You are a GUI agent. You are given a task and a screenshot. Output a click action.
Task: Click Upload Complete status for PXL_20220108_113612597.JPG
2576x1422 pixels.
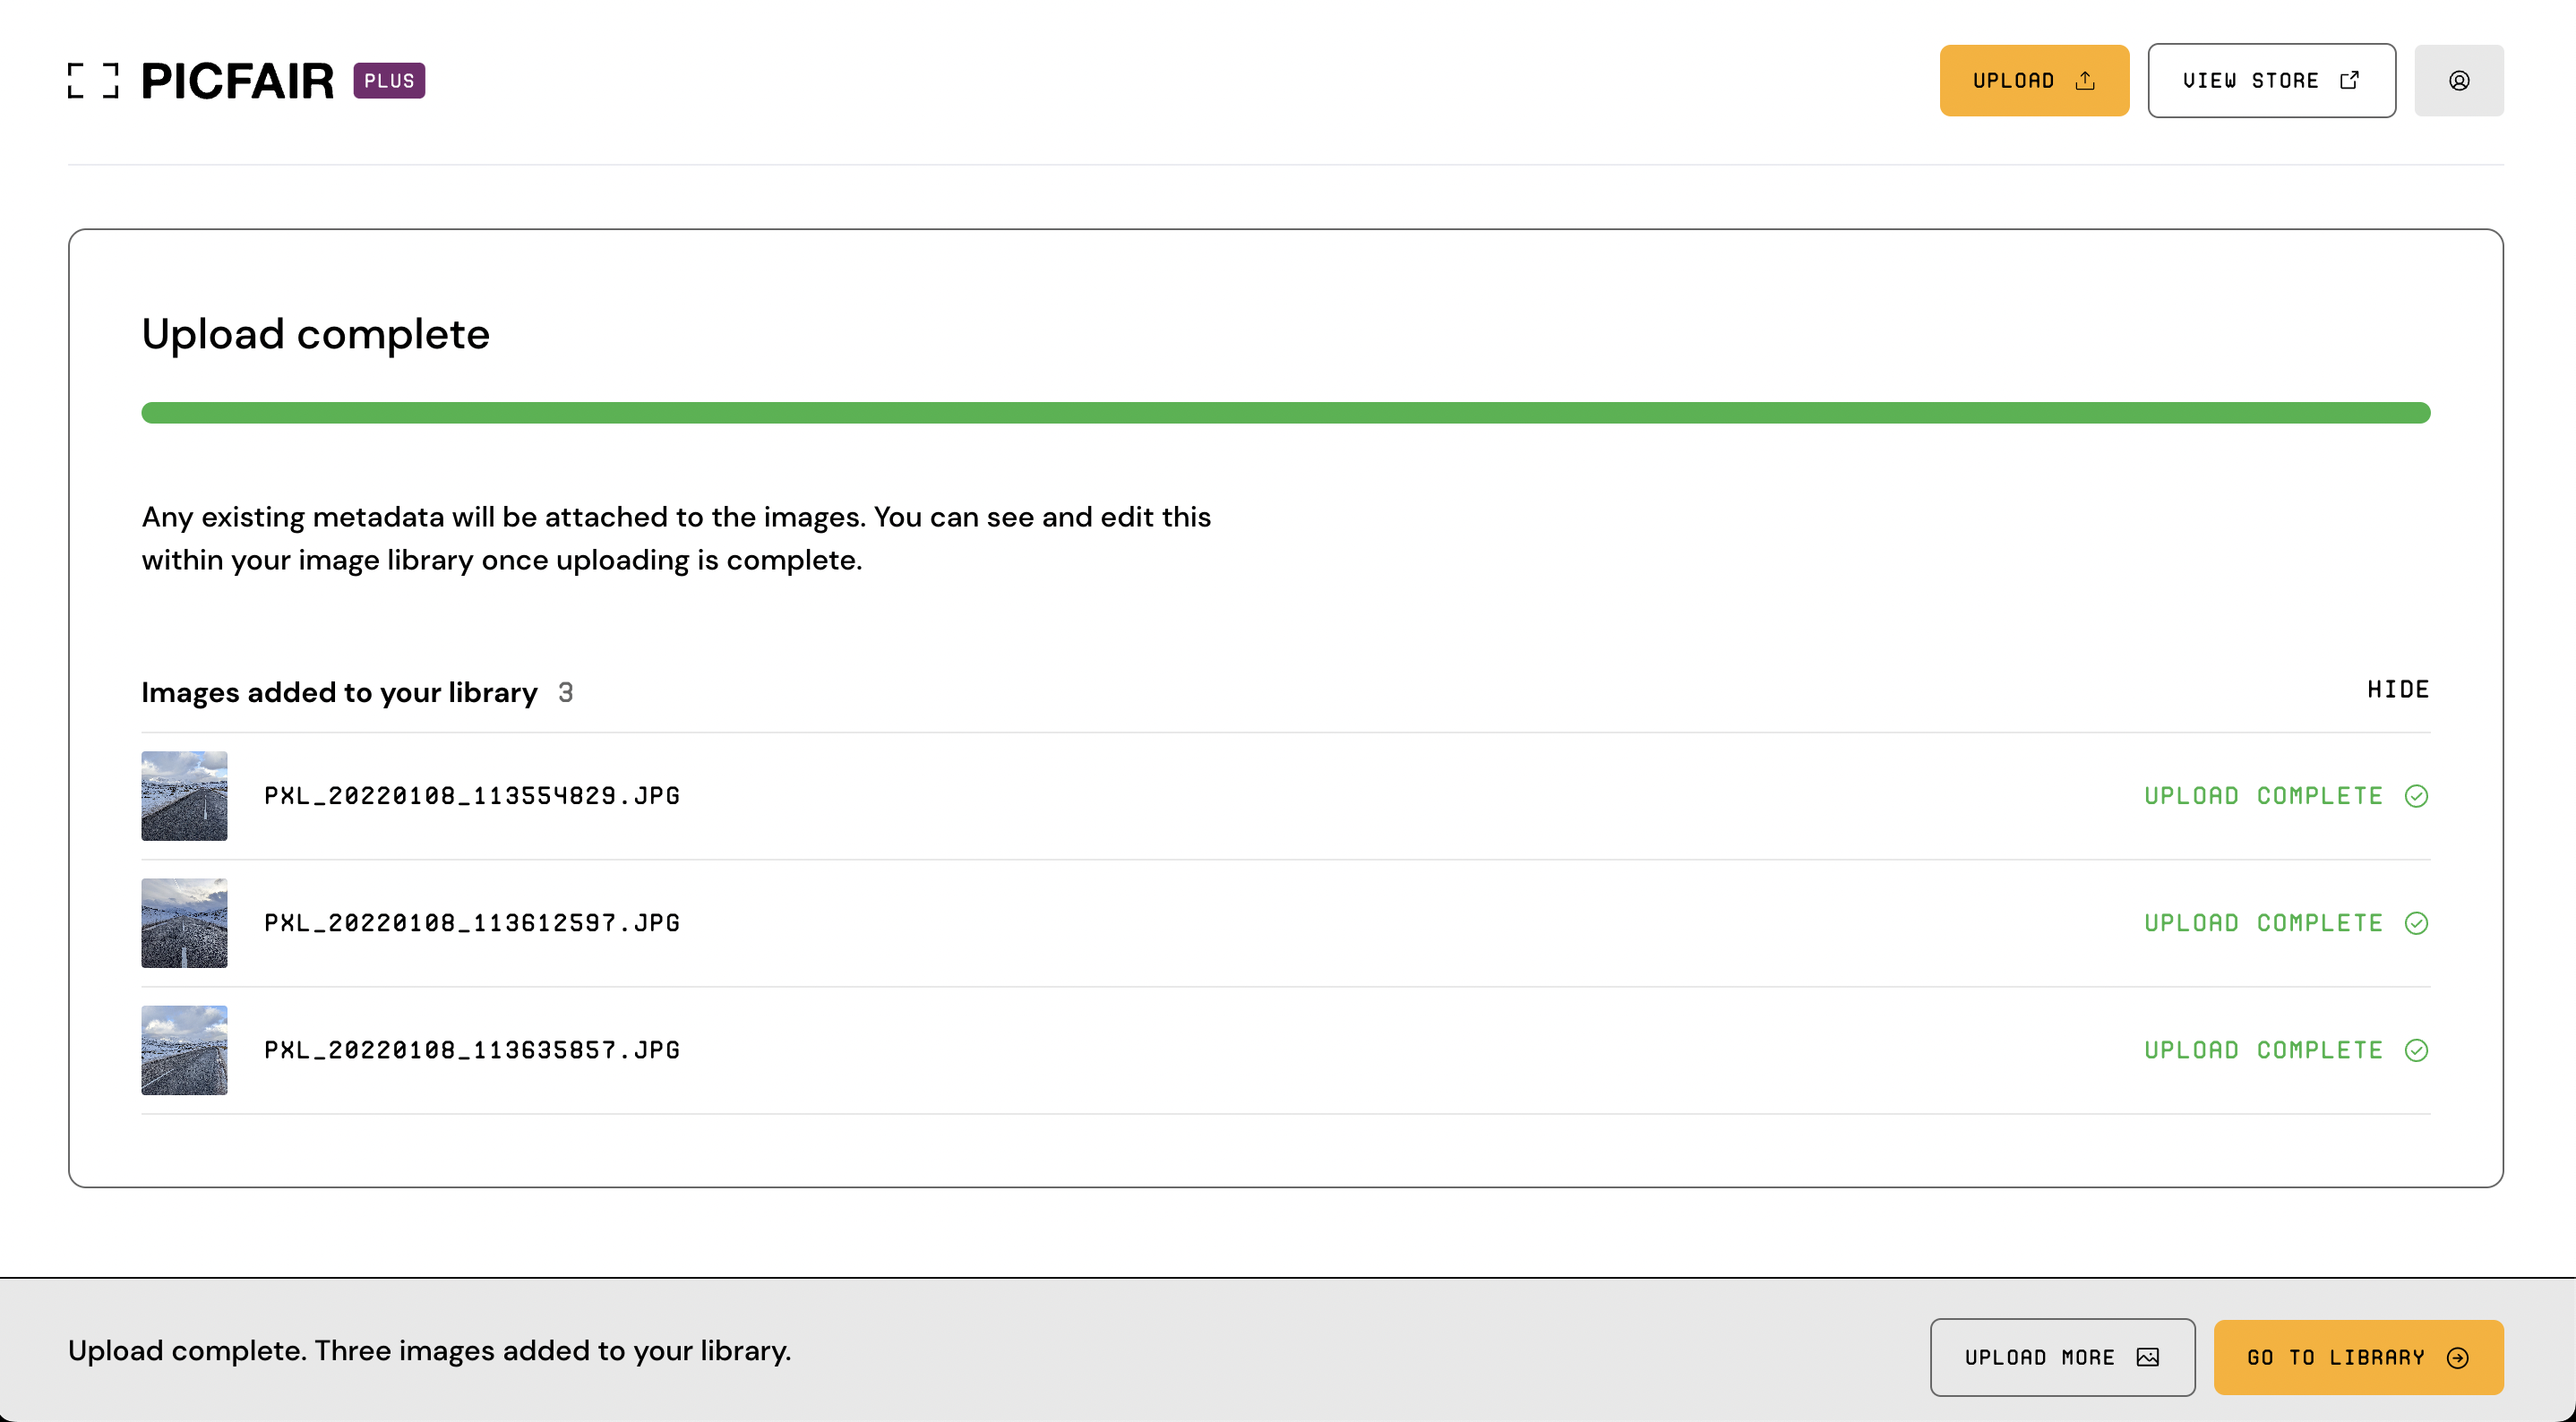pos(2264,923)
